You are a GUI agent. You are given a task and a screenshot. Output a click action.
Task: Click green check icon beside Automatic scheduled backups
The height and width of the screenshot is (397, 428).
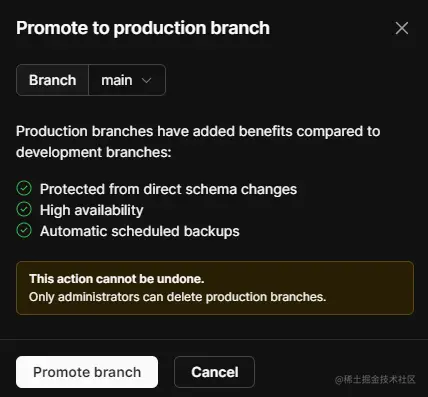coord(24,230)
